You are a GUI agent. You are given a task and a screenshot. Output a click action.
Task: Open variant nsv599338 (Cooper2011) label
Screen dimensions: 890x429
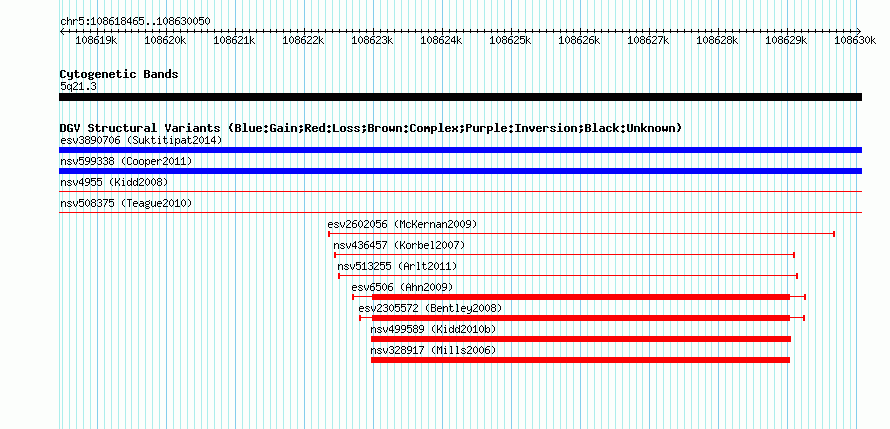126,161
